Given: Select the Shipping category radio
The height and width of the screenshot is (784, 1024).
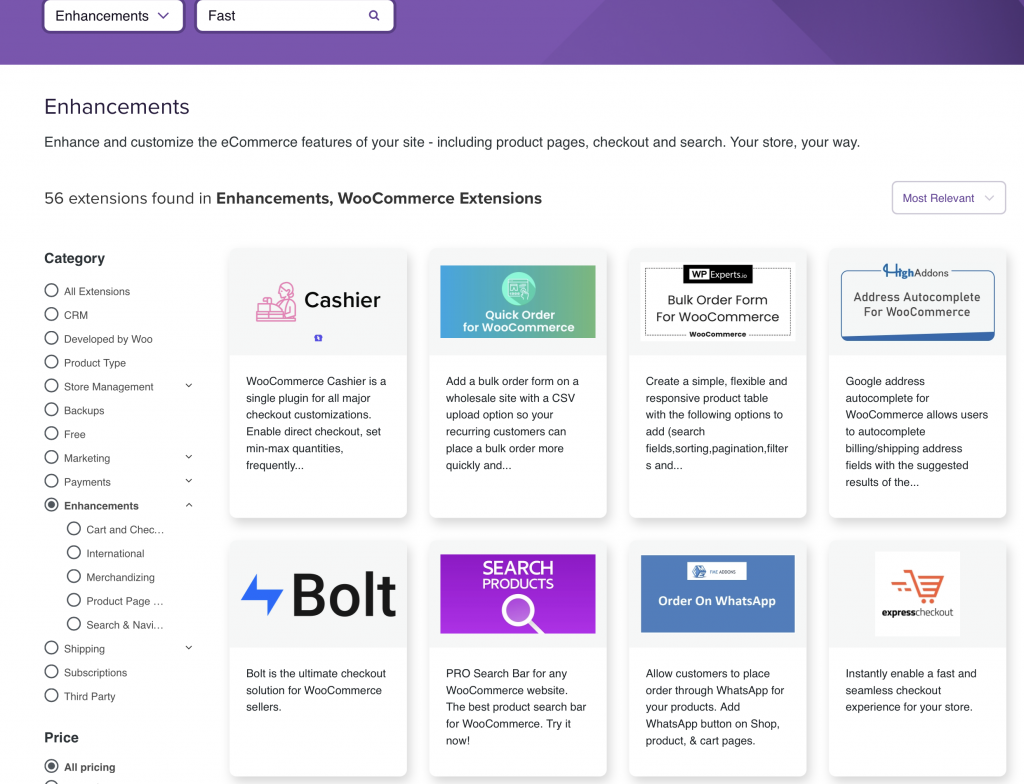Looking at the screenshot, I should (52, 648).
